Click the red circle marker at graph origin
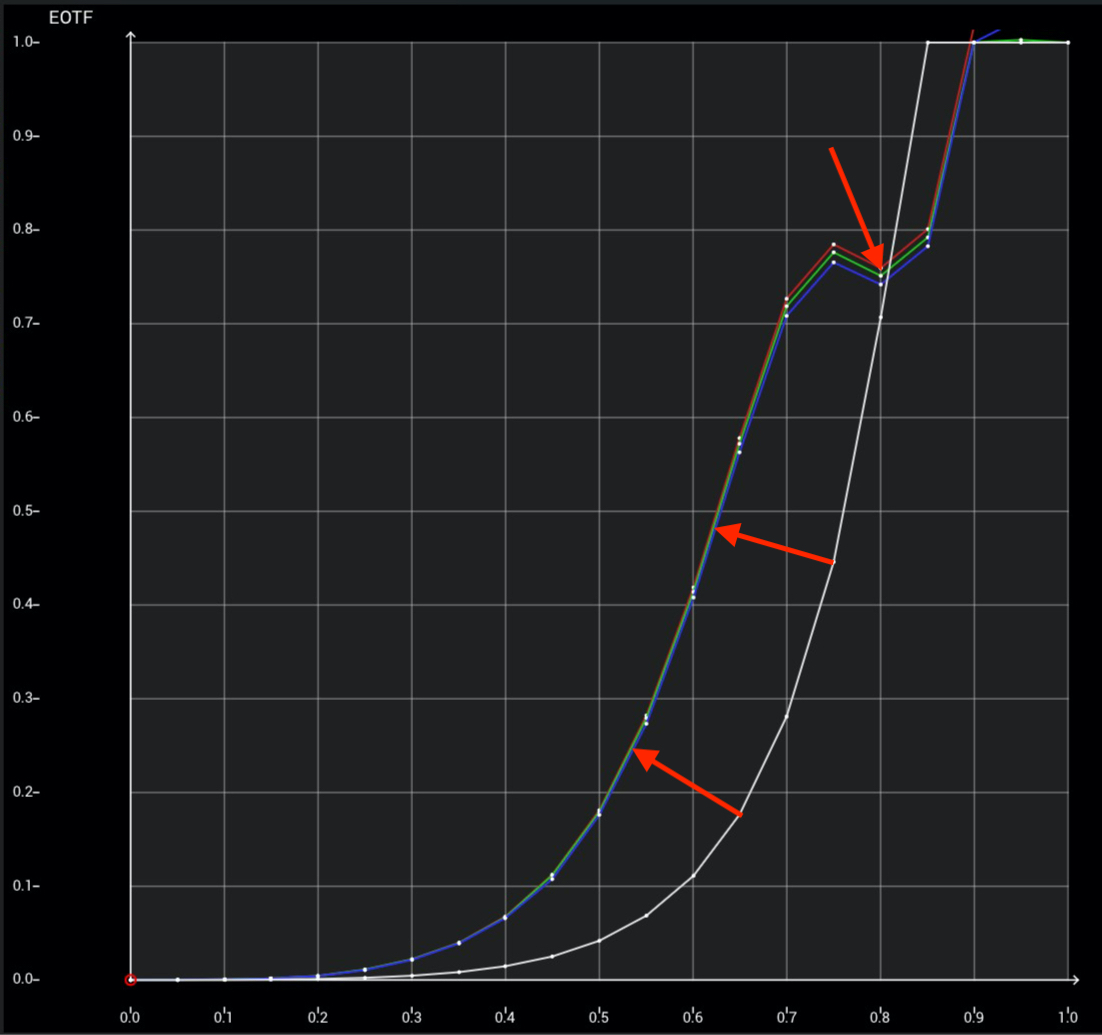Image resolution: width=1102 pixels, height=1035 pixels. 130,980
